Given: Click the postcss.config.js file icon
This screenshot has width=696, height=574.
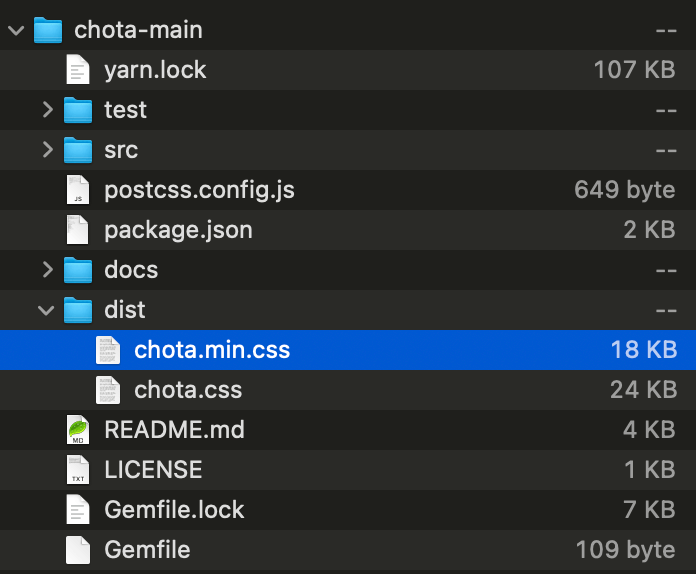Looking at the screenshot, I should (78, 190).
